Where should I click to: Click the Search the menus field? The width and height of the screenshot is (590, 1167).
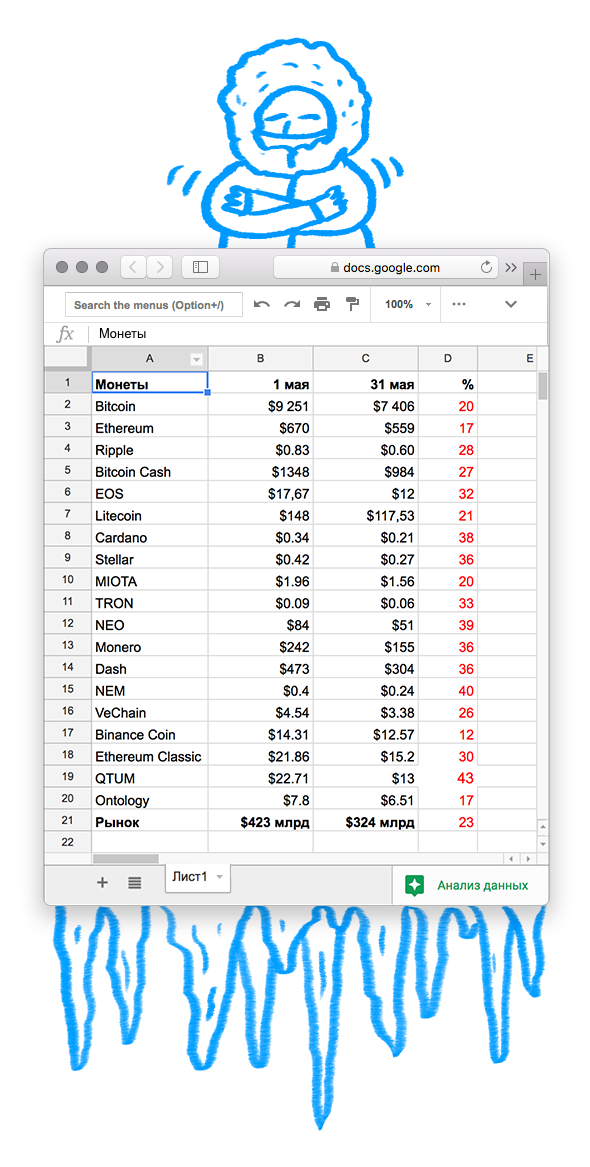pyautogui.click(x=154, y=305)
